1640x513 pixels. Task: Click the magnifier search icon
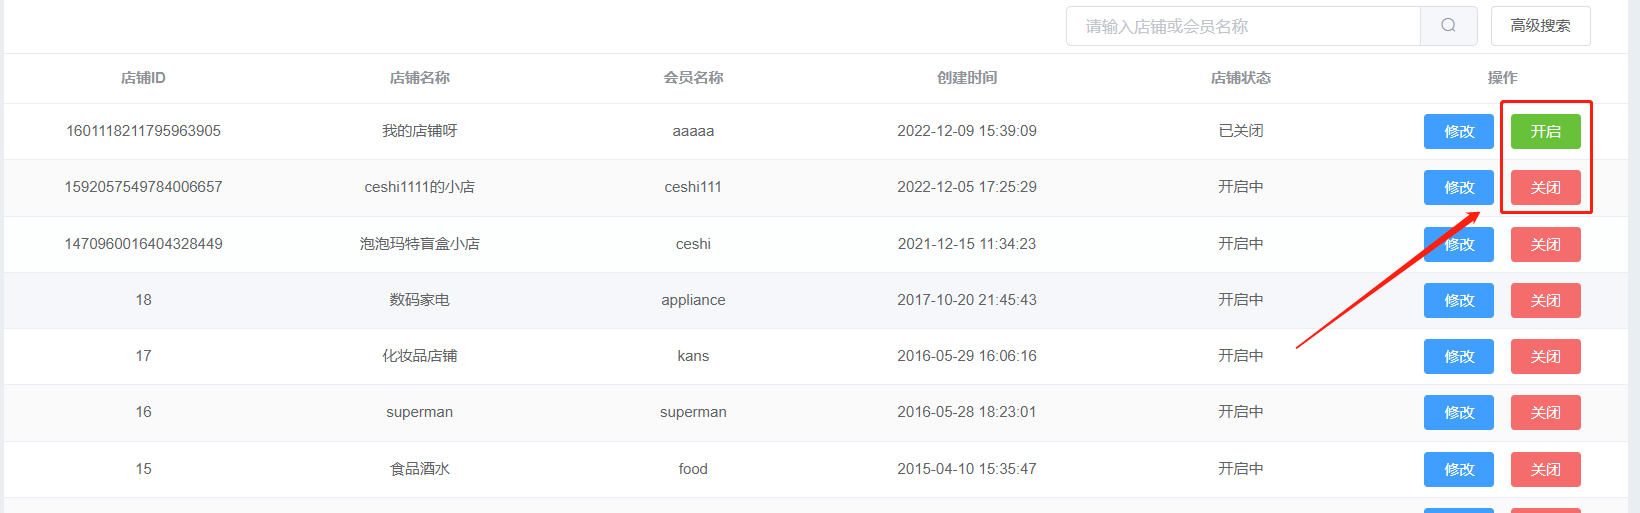[1448, 26]
